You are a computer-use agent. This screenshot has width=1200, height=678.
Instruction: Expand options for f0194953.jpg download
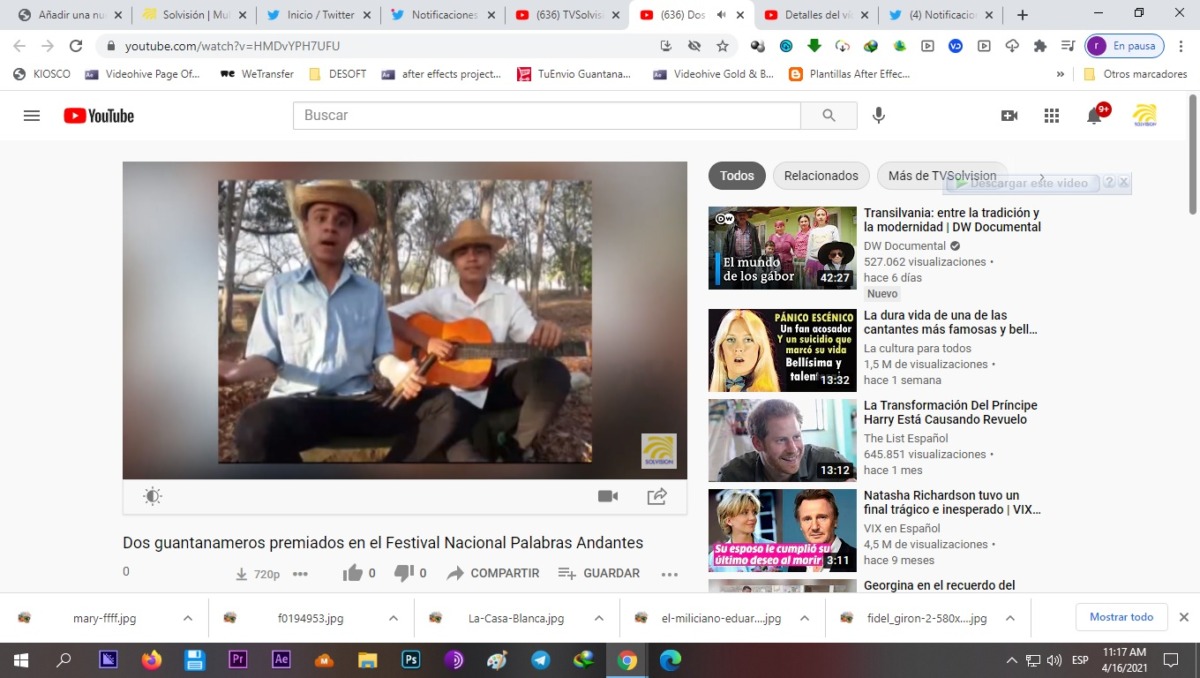[x=393, y=618]
